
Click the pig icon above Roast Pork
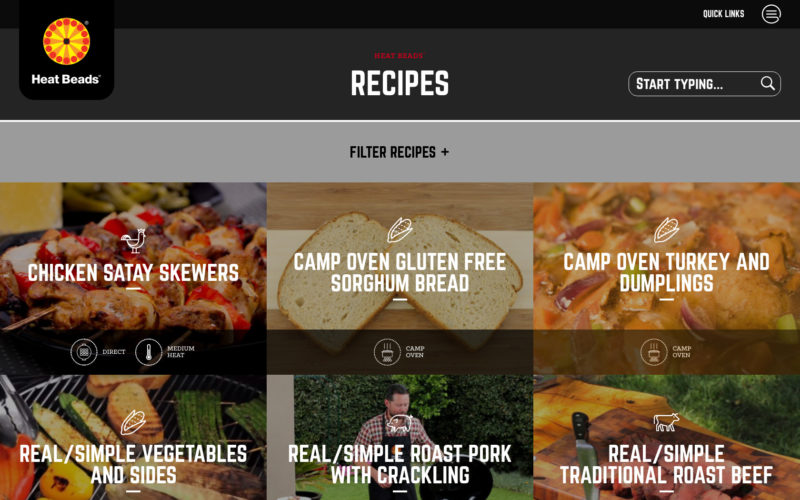(x=399, y=422)
